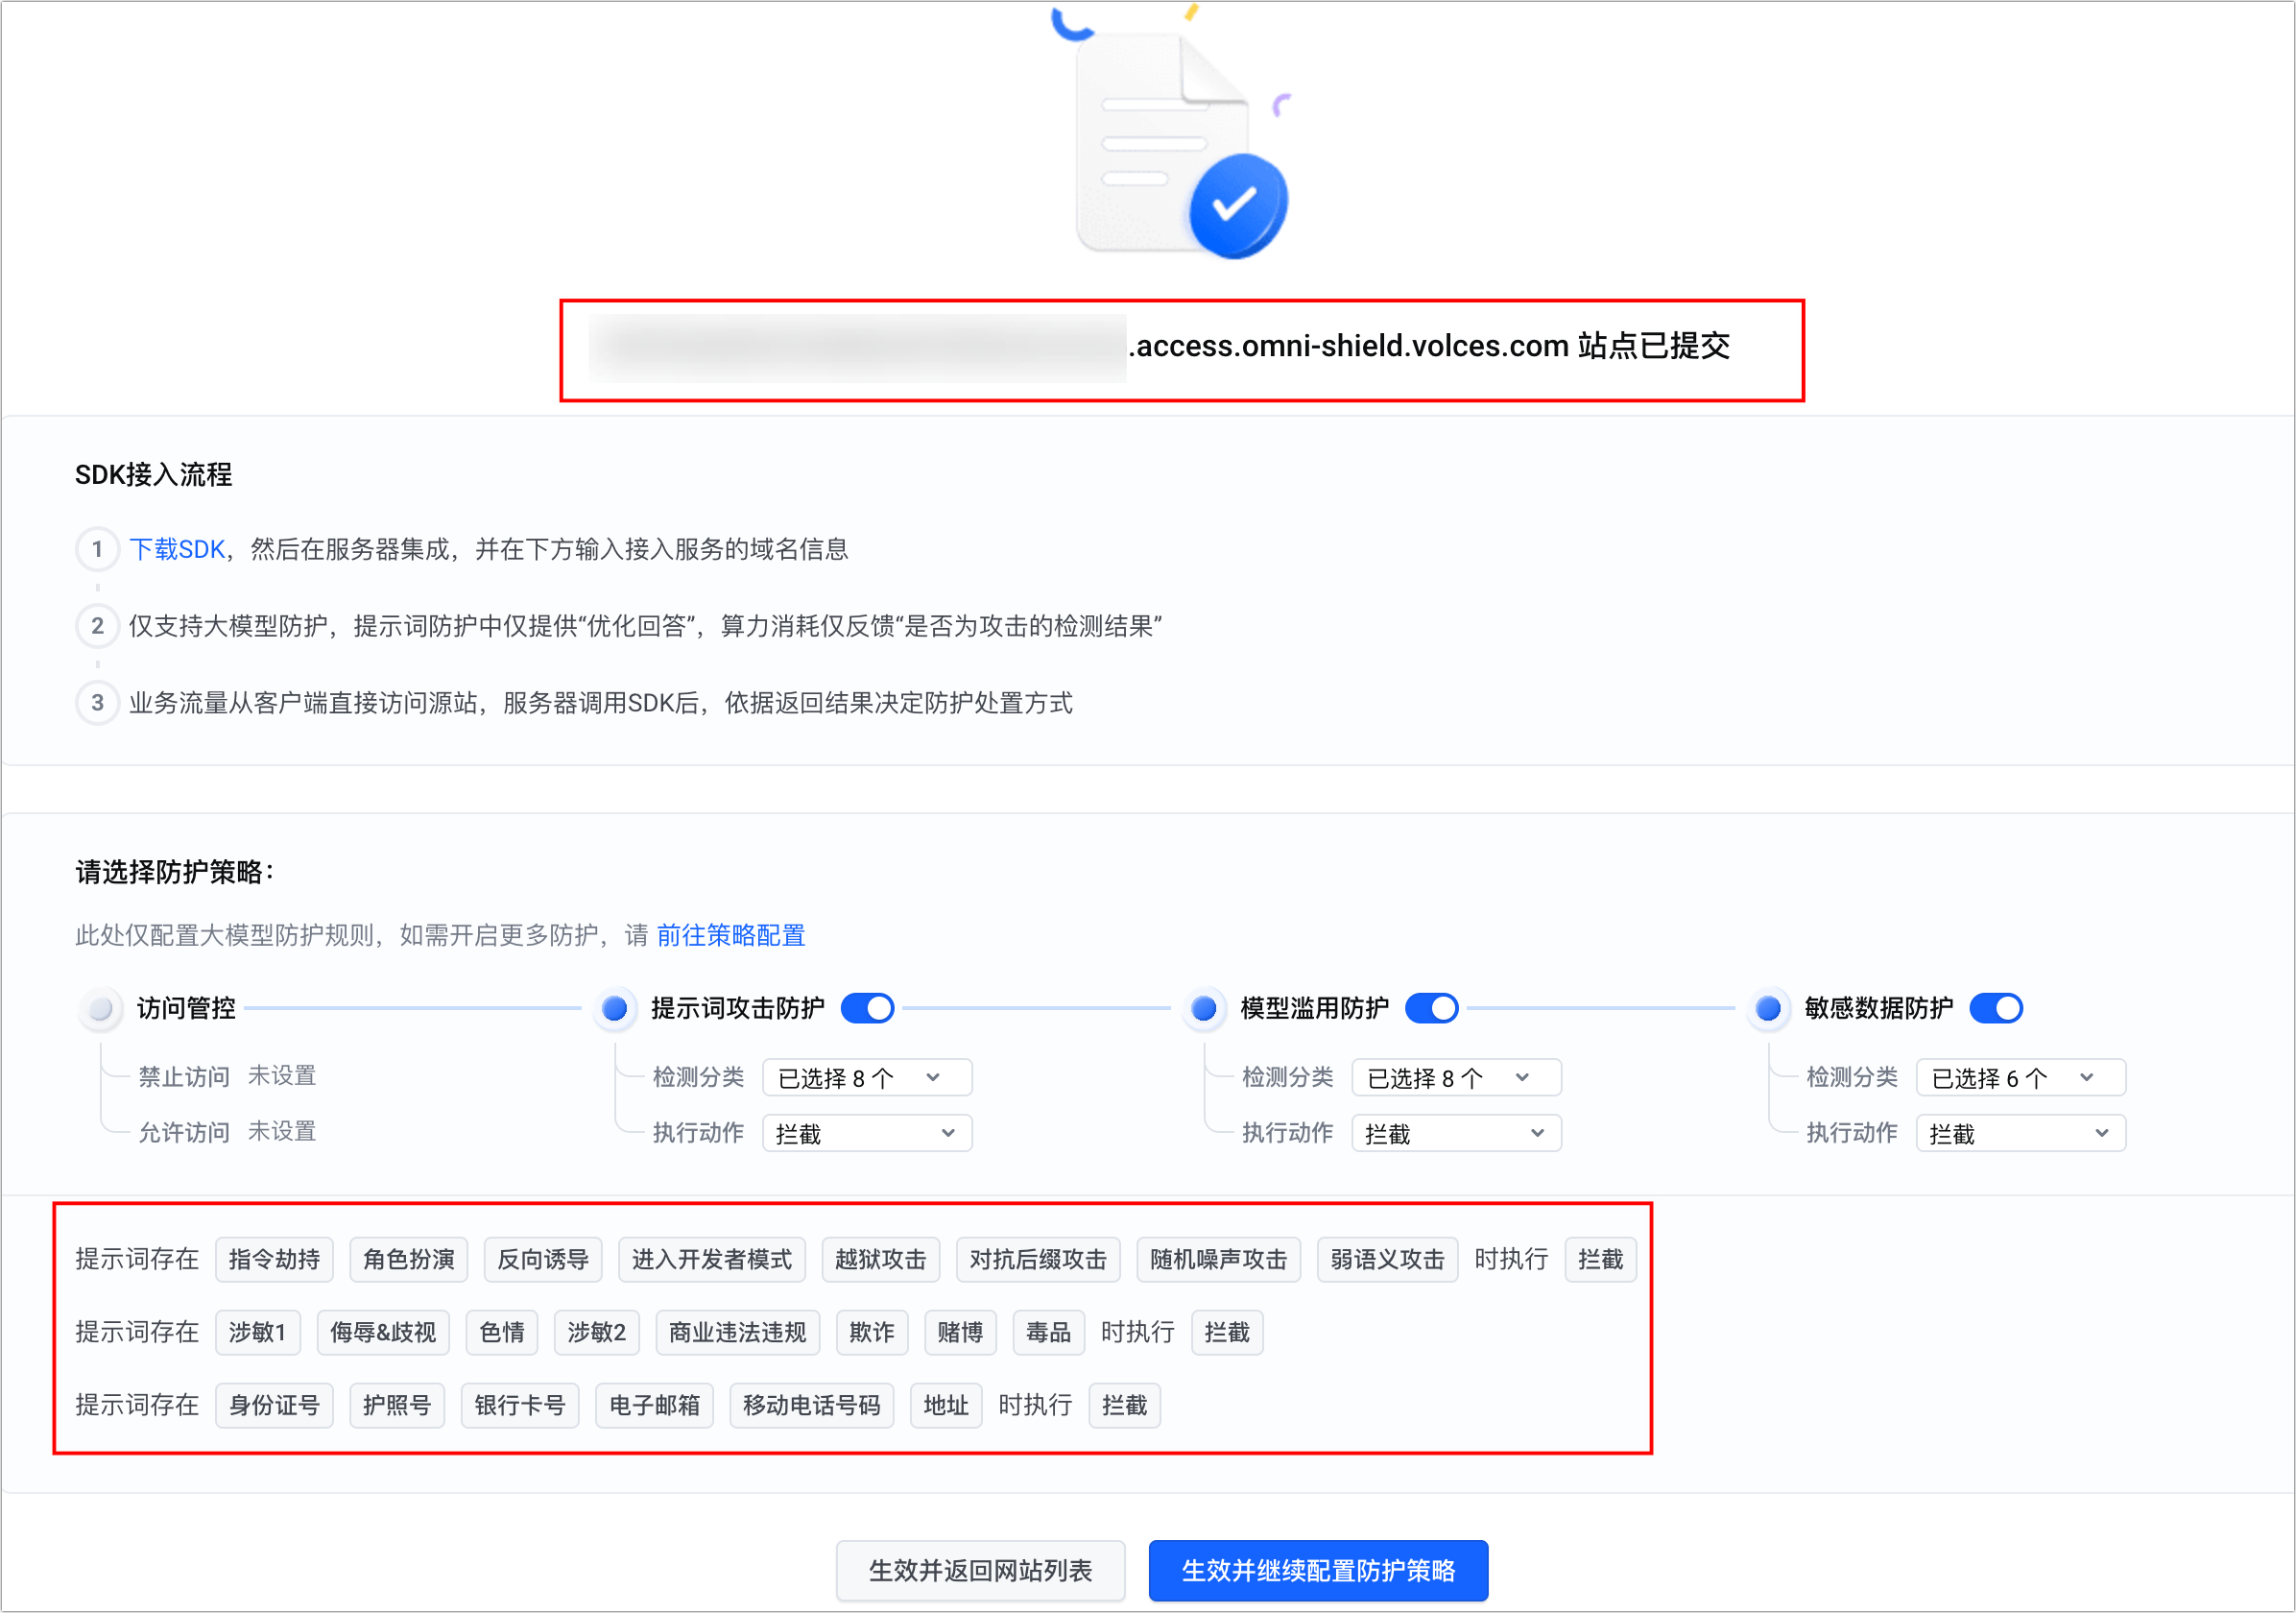Click 生效并返回网站列表 button
This screenshot has width=2296, height=1613.
980,1571
